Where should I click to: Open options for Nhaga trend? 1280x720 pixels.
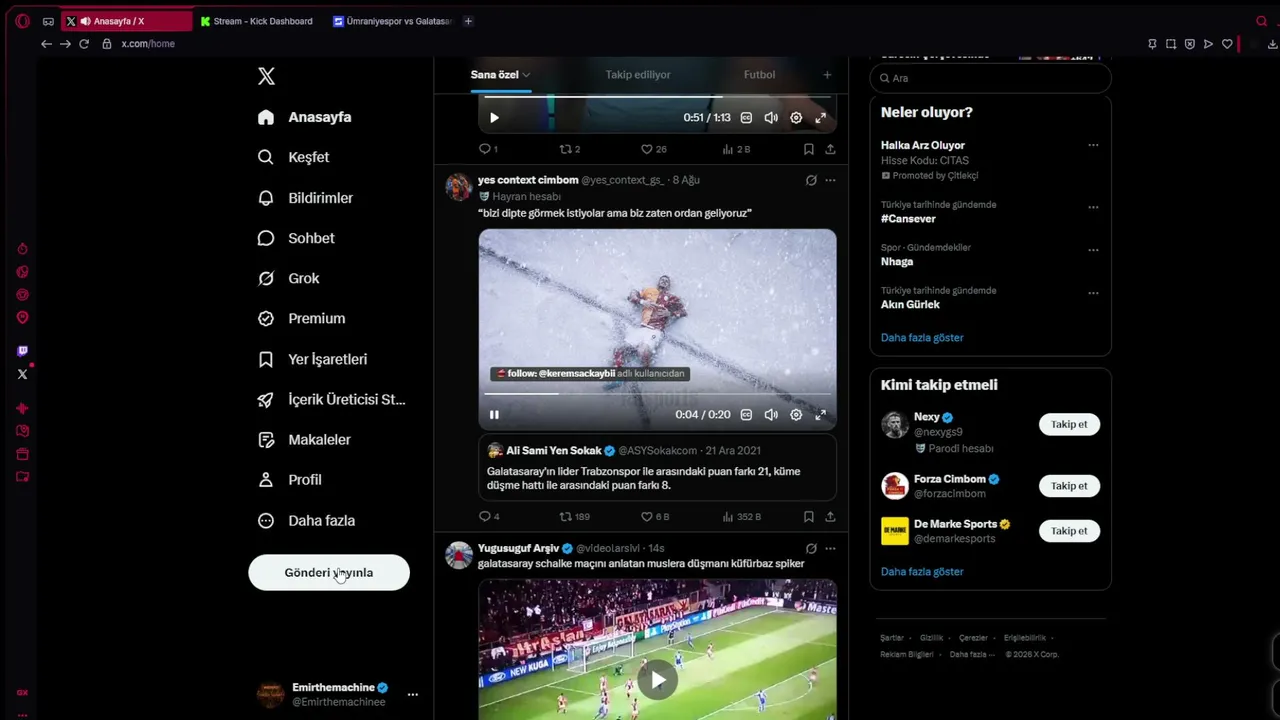[1093, 250]
